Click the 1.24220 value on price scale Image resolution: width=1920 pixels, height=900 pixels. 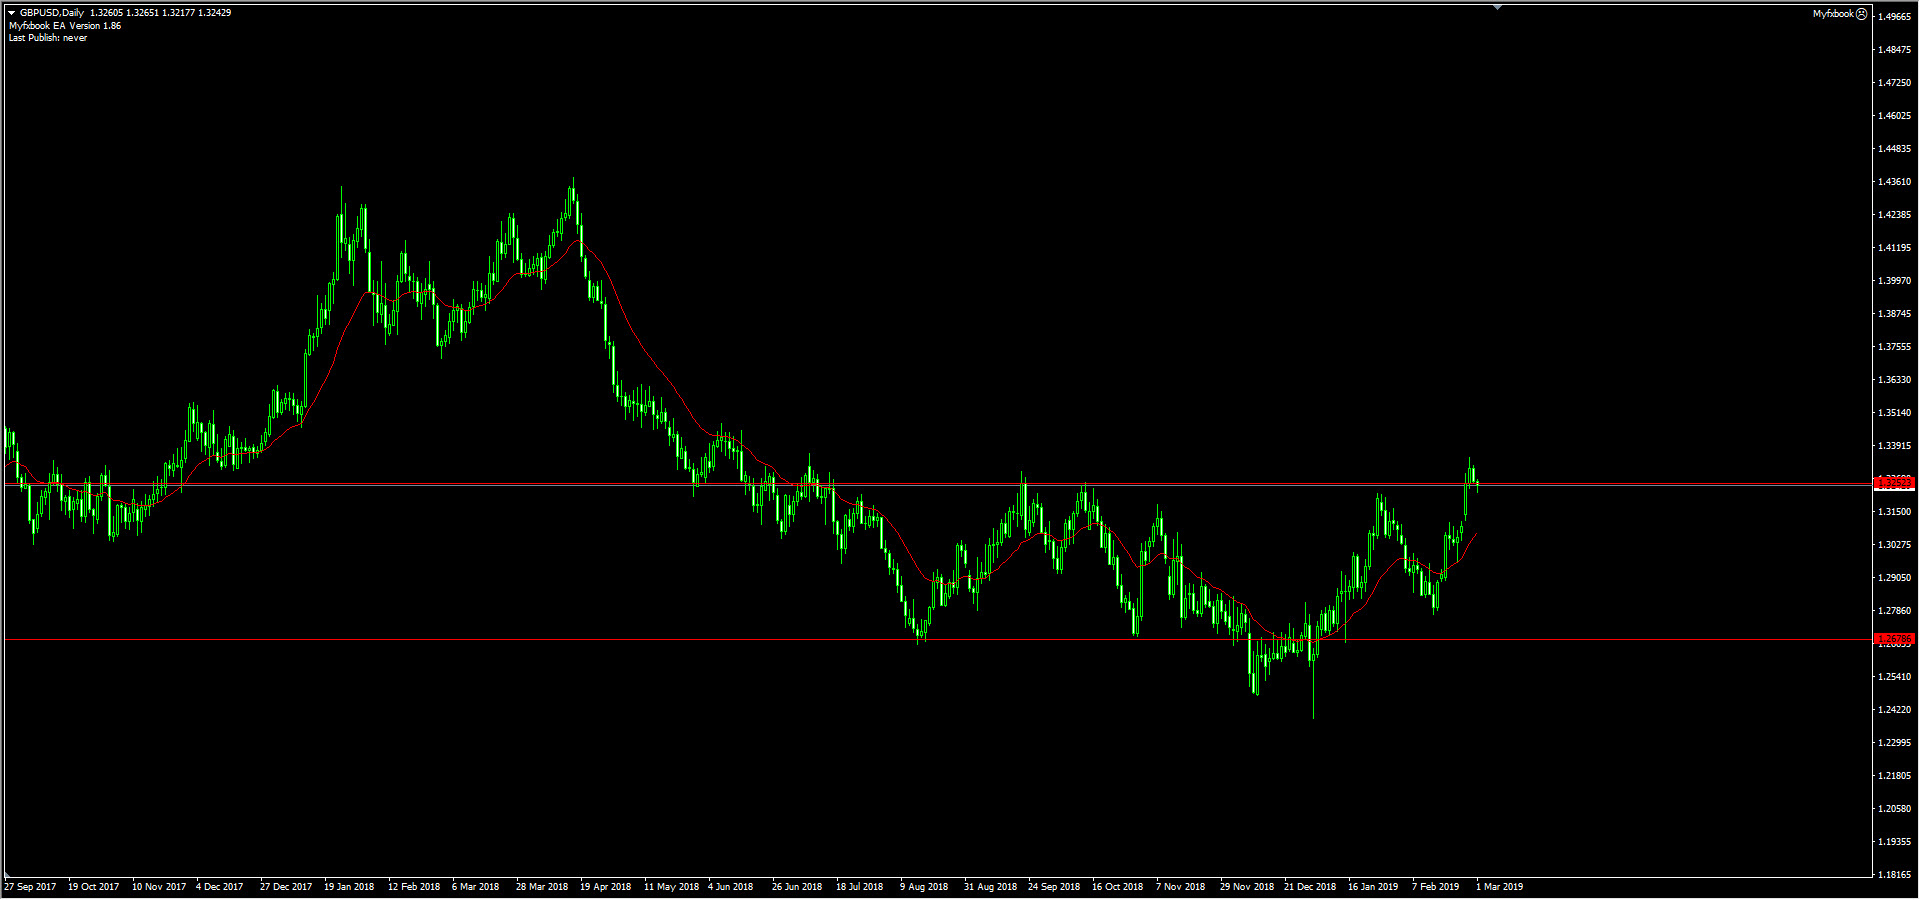coord(1894,710)
